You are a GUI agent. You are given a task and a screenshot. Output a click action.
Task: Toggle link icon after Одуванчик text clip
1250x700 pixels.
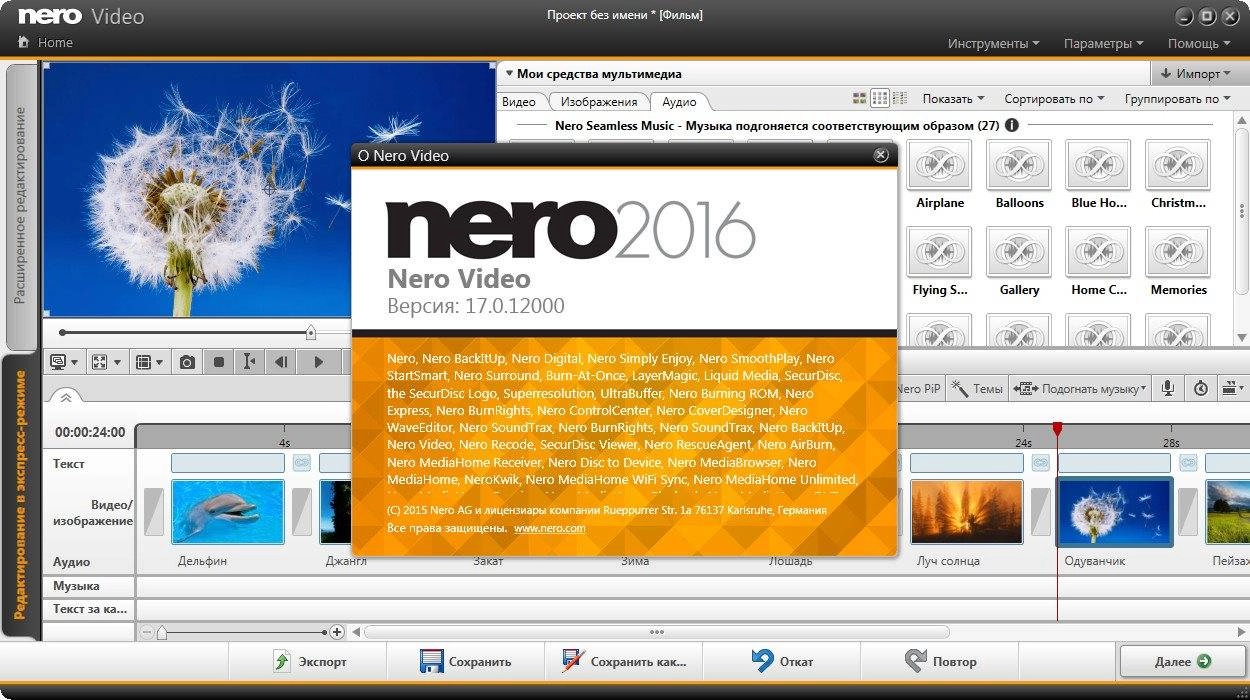[1188, 463]
